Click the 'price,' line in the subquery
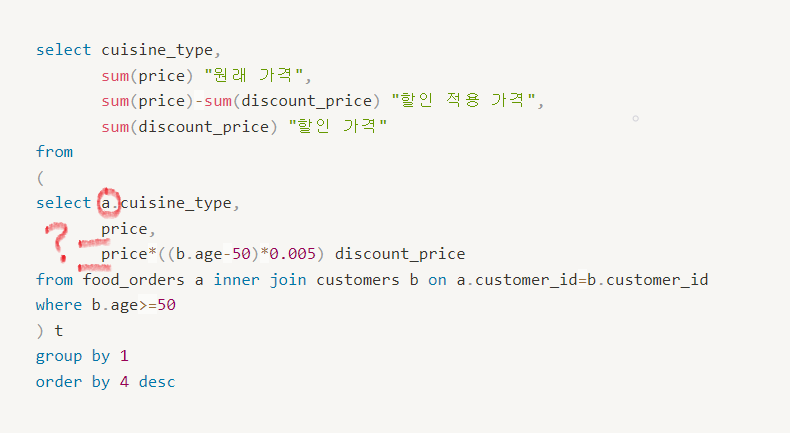790x433 pixels. click(x=128, y=229)
